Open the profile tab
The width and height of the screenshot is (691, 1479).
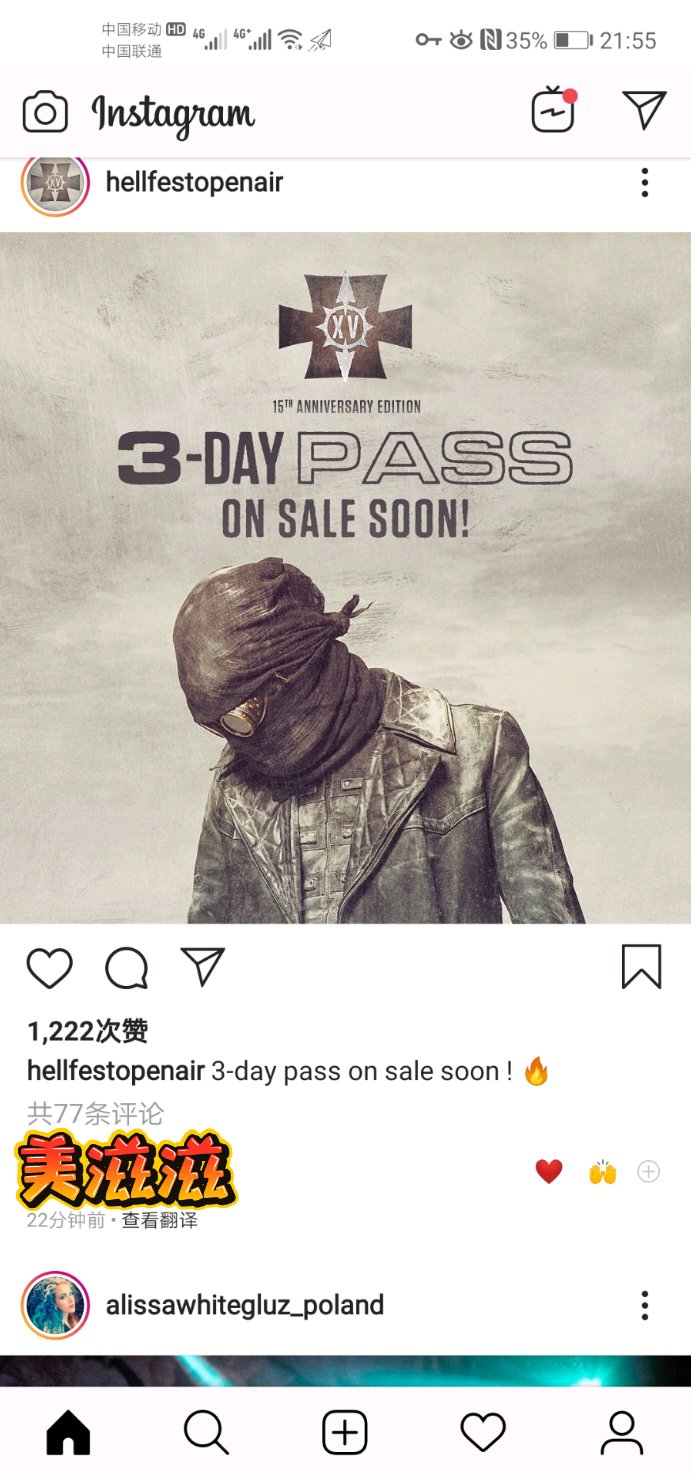pos(621,1434)
